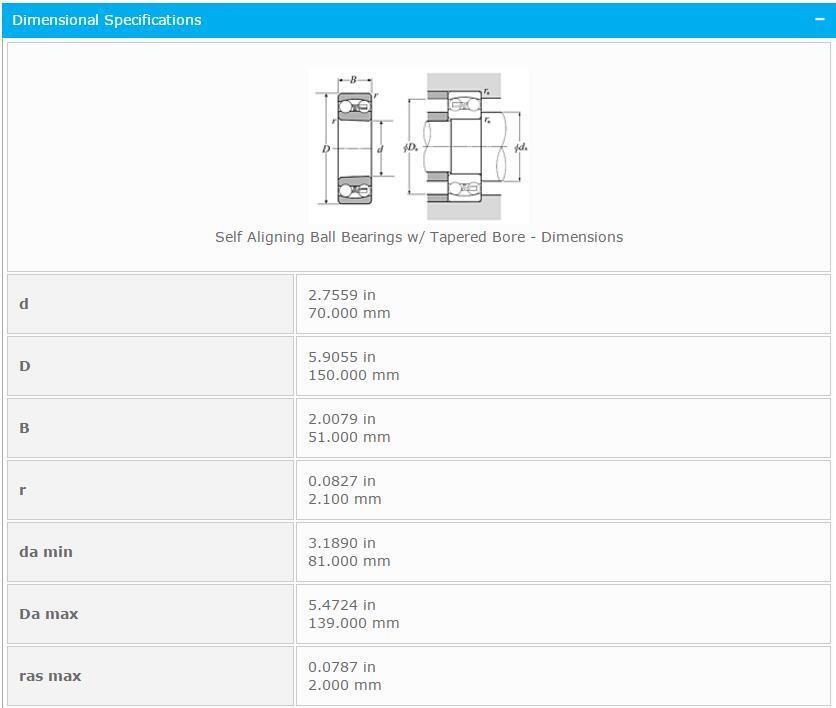The image size is (836, 708).
Task: Click the 2.100 mm chamfer value
Action: [345, 499]
